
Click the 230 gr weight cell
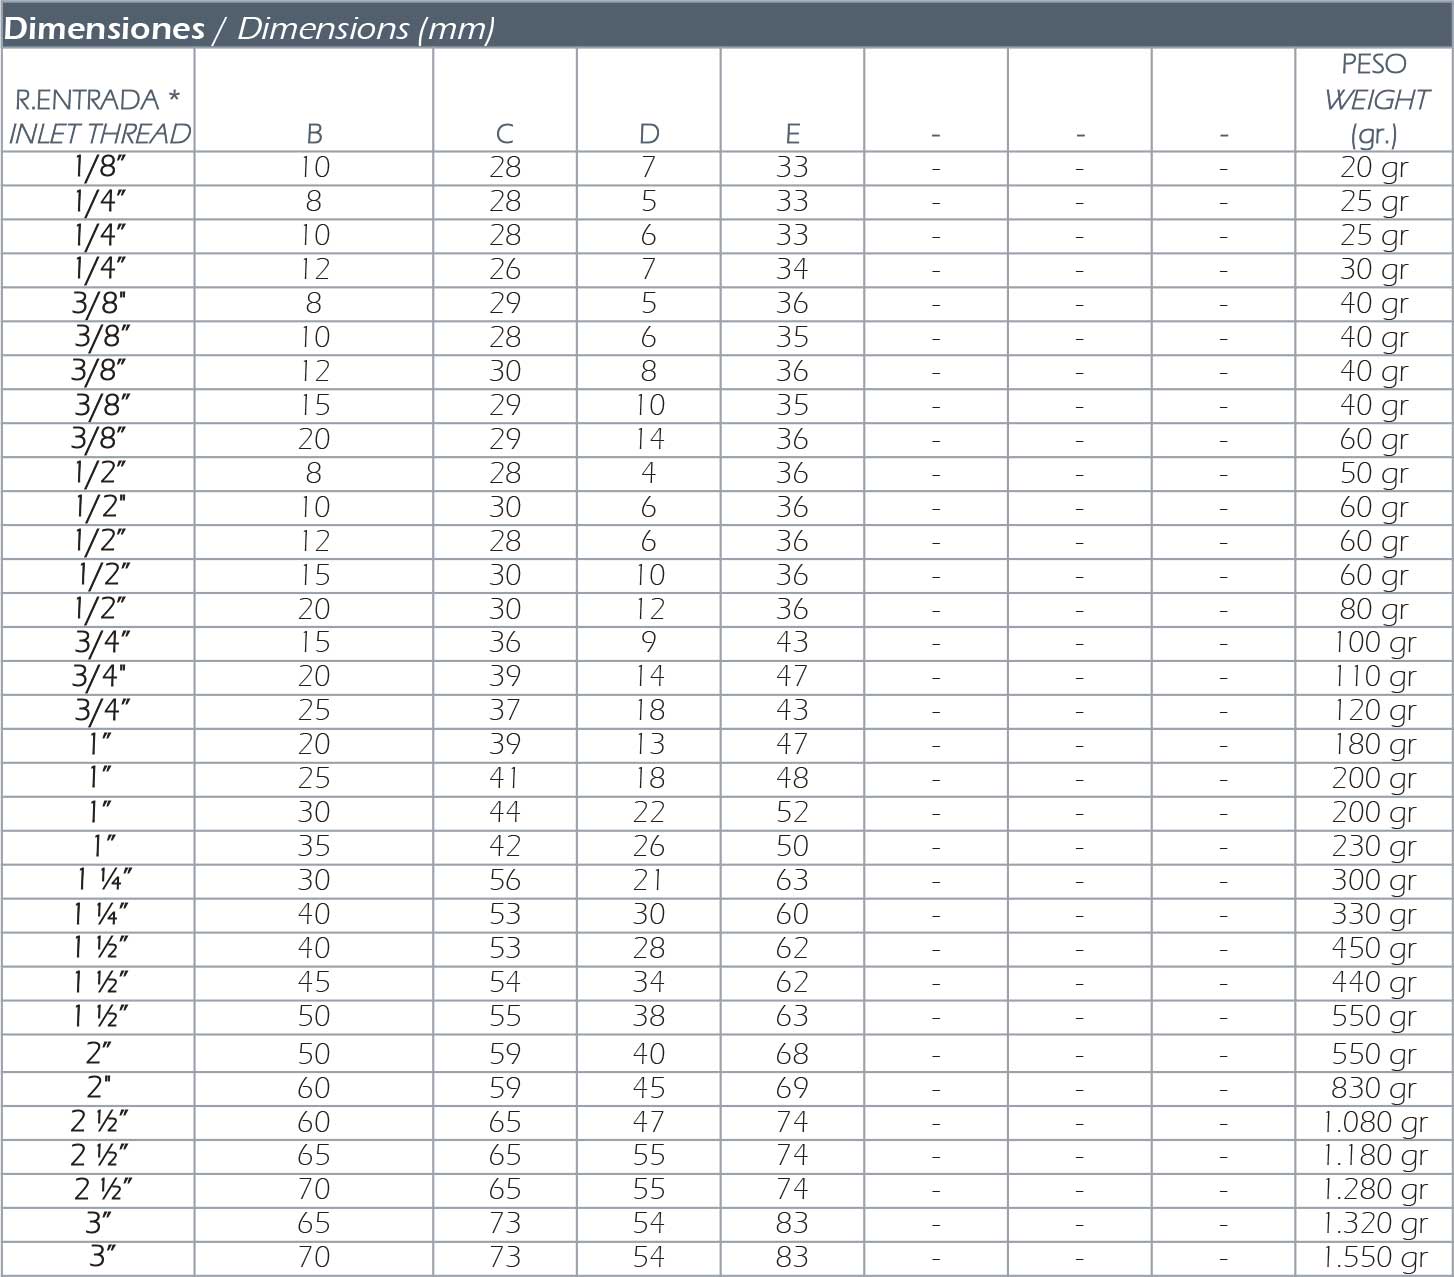[x=1374, y=847]
